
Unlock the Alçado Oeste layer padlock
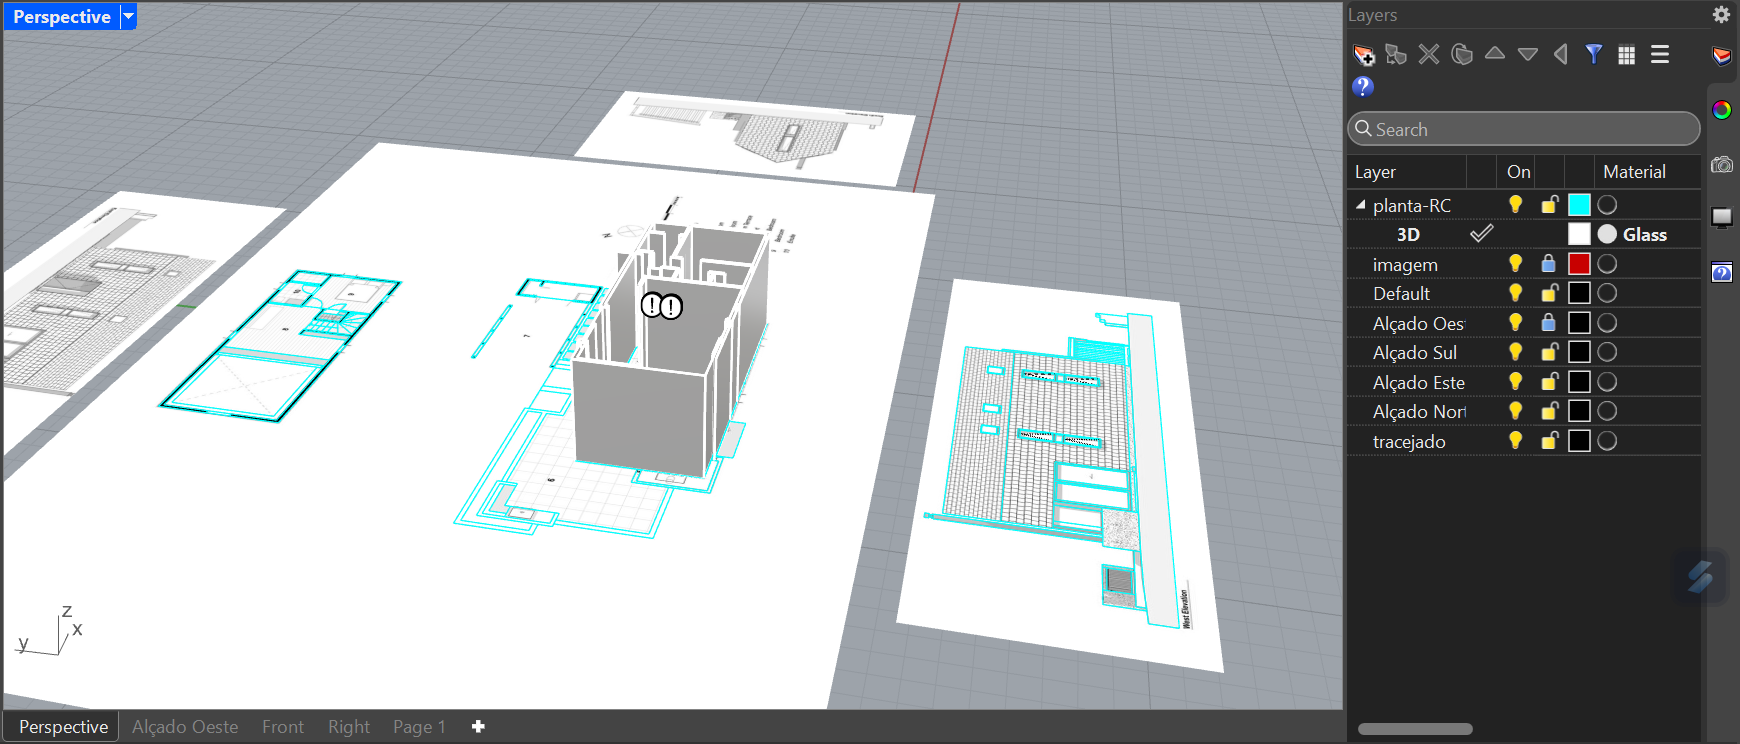[1549, 323]
